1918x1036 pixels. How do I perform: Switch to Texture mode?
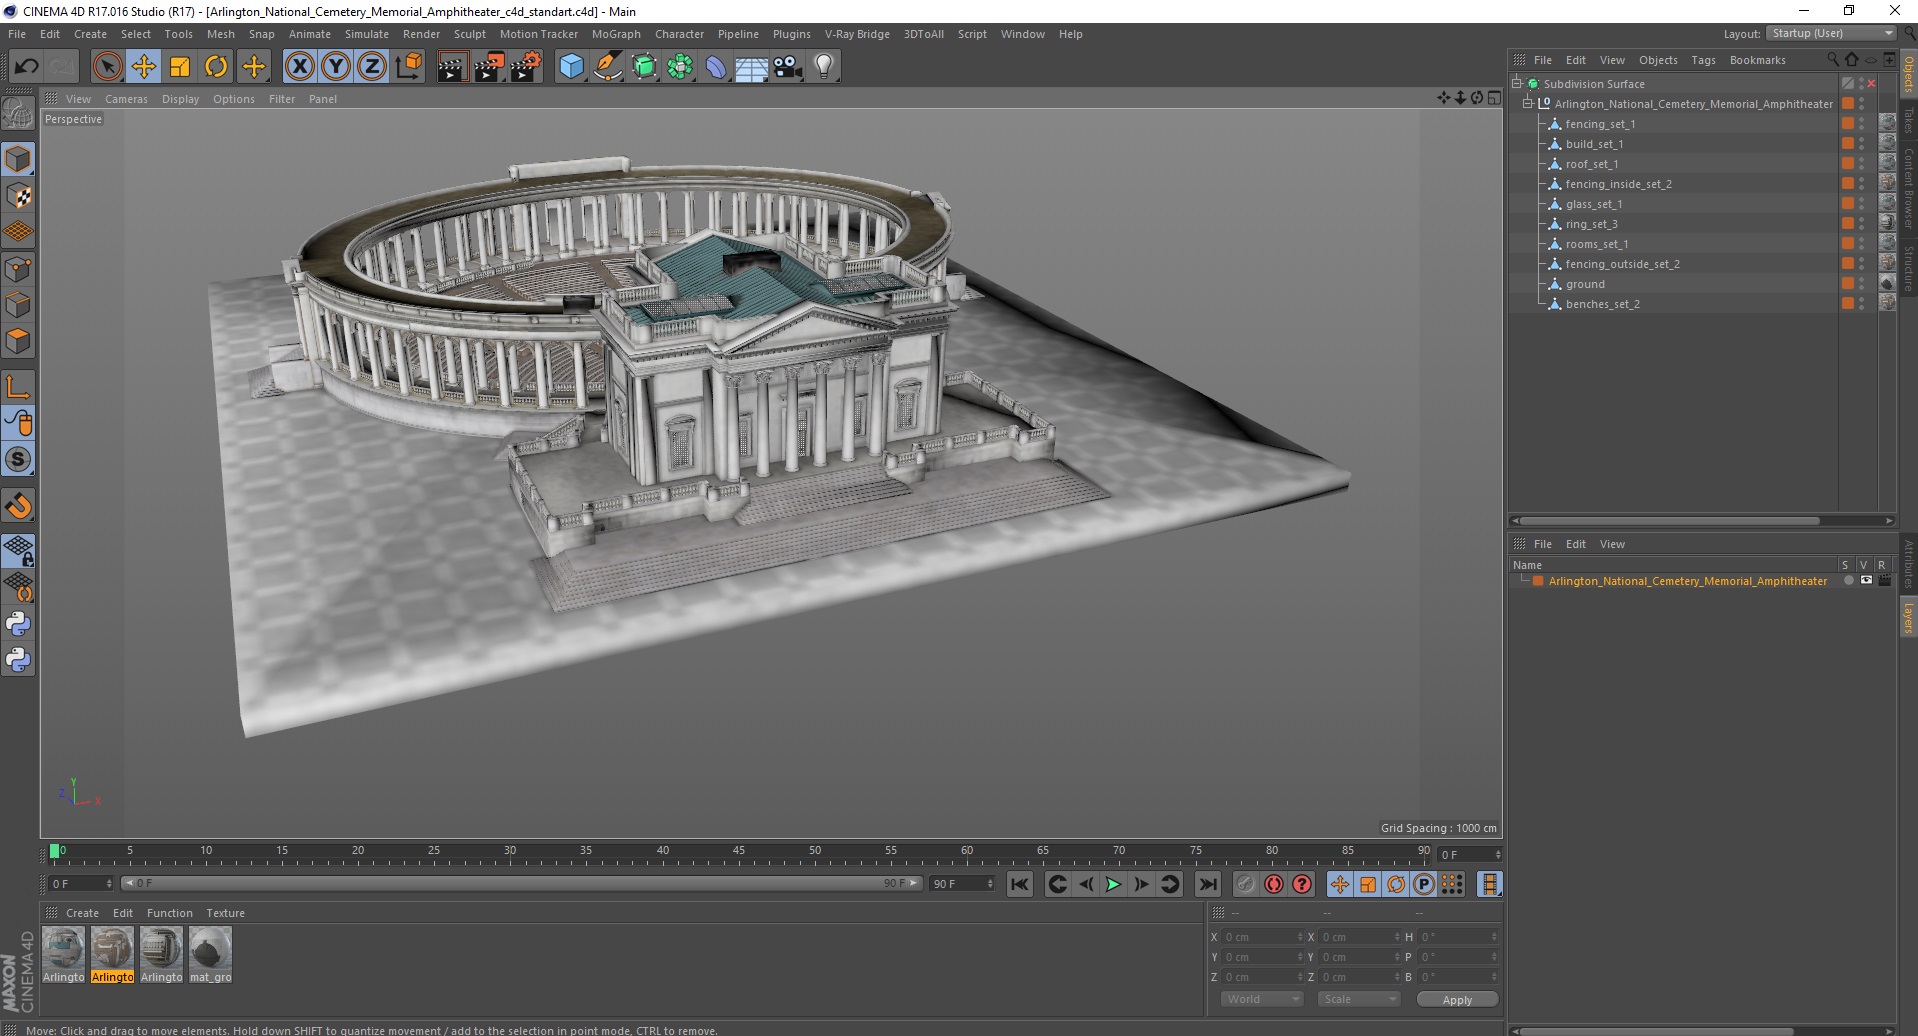(x=18, y=196)
